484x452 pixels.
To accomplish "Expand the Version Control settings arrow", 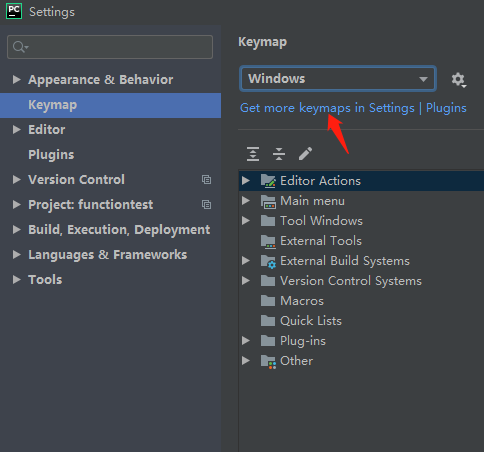I will point(16,179).
